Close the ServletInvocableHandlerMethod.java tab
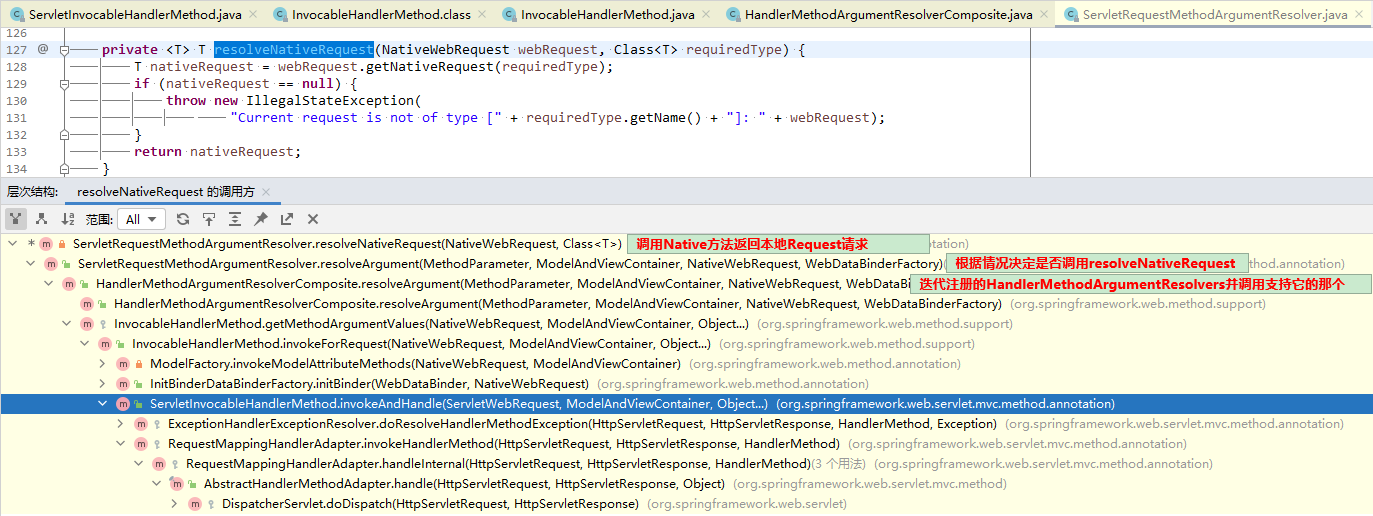Image resolution: width=1373 pixels, height=516 pixels. coord(251,15)
